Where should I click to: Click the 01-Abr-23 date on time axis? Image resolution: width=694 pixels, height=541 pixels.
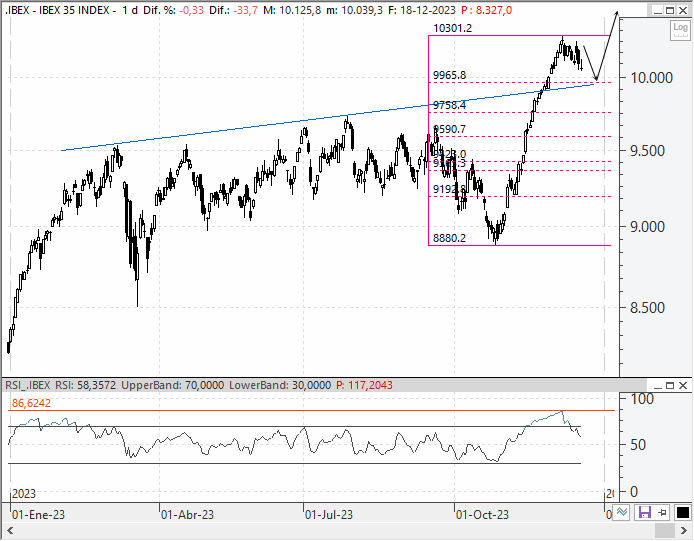pos(187,515)
